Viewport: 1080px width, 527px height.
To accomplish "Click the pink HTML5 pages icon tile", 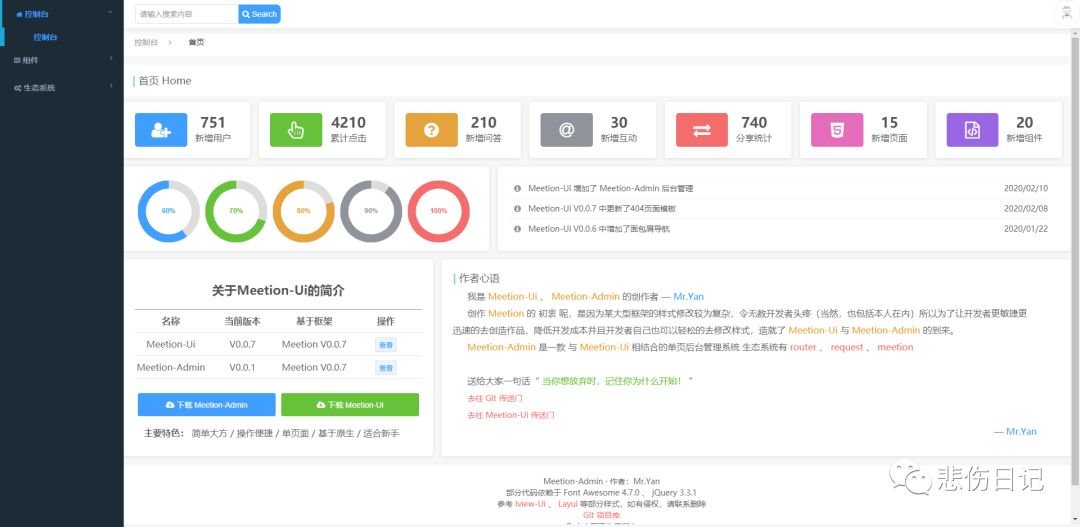I will tap(837, 130).
